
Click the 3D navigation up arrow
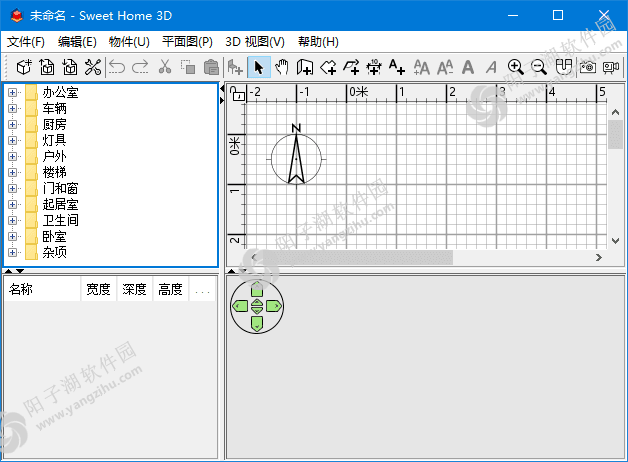coord(257,289)
